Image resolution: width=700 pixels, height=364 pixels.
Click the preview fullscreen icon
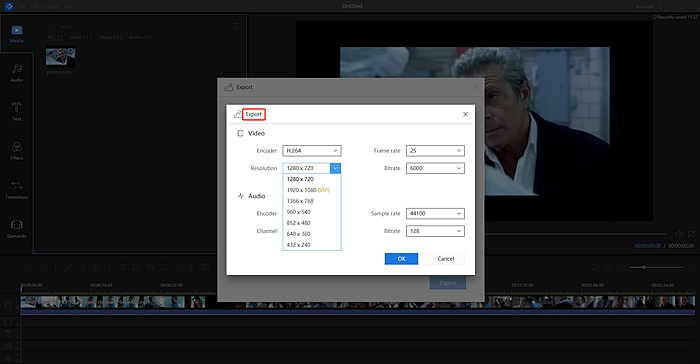[692, 234]
